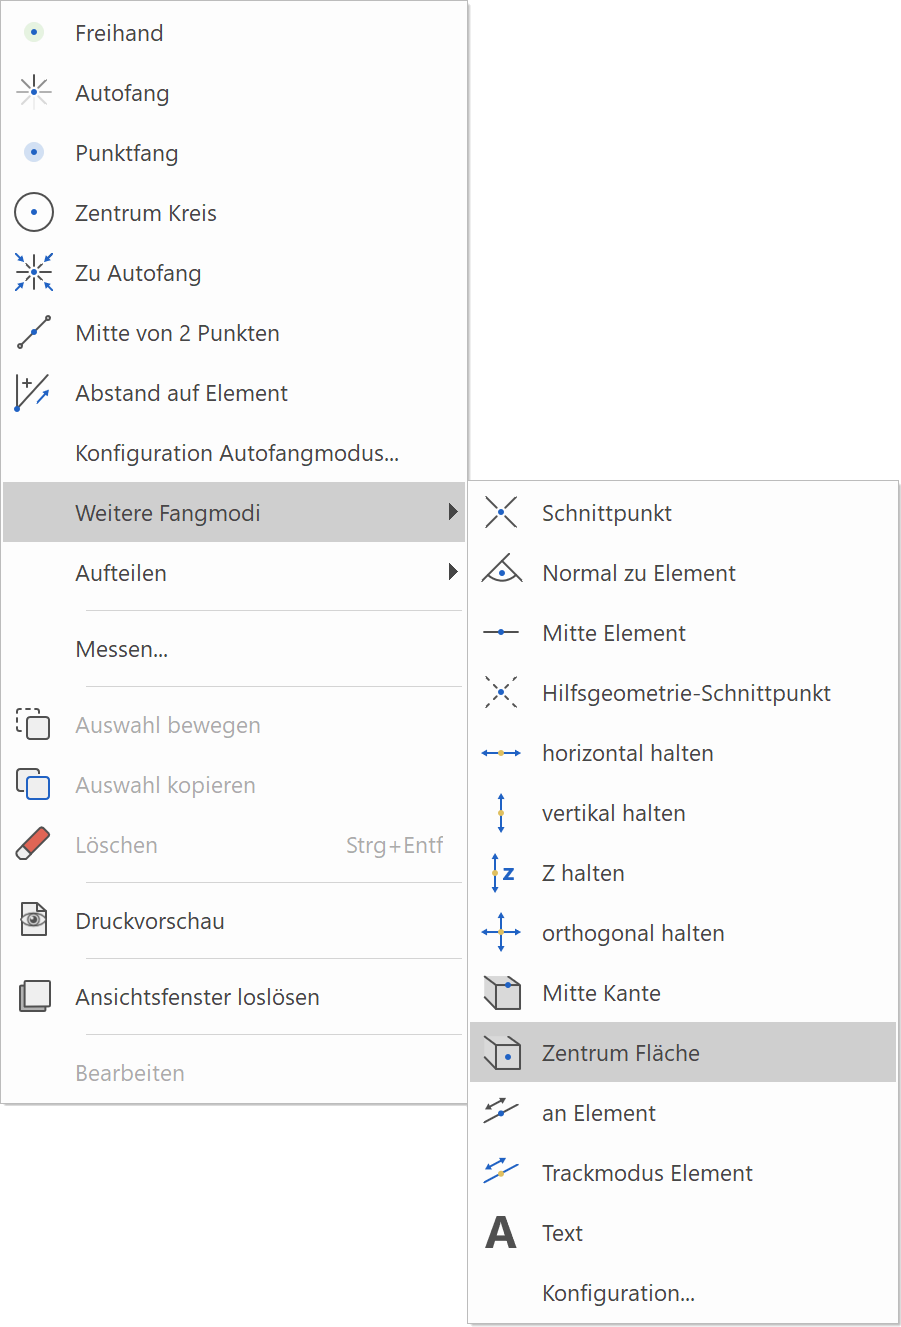
Task: Activate the Autofang snap icon
Action: 34,93
